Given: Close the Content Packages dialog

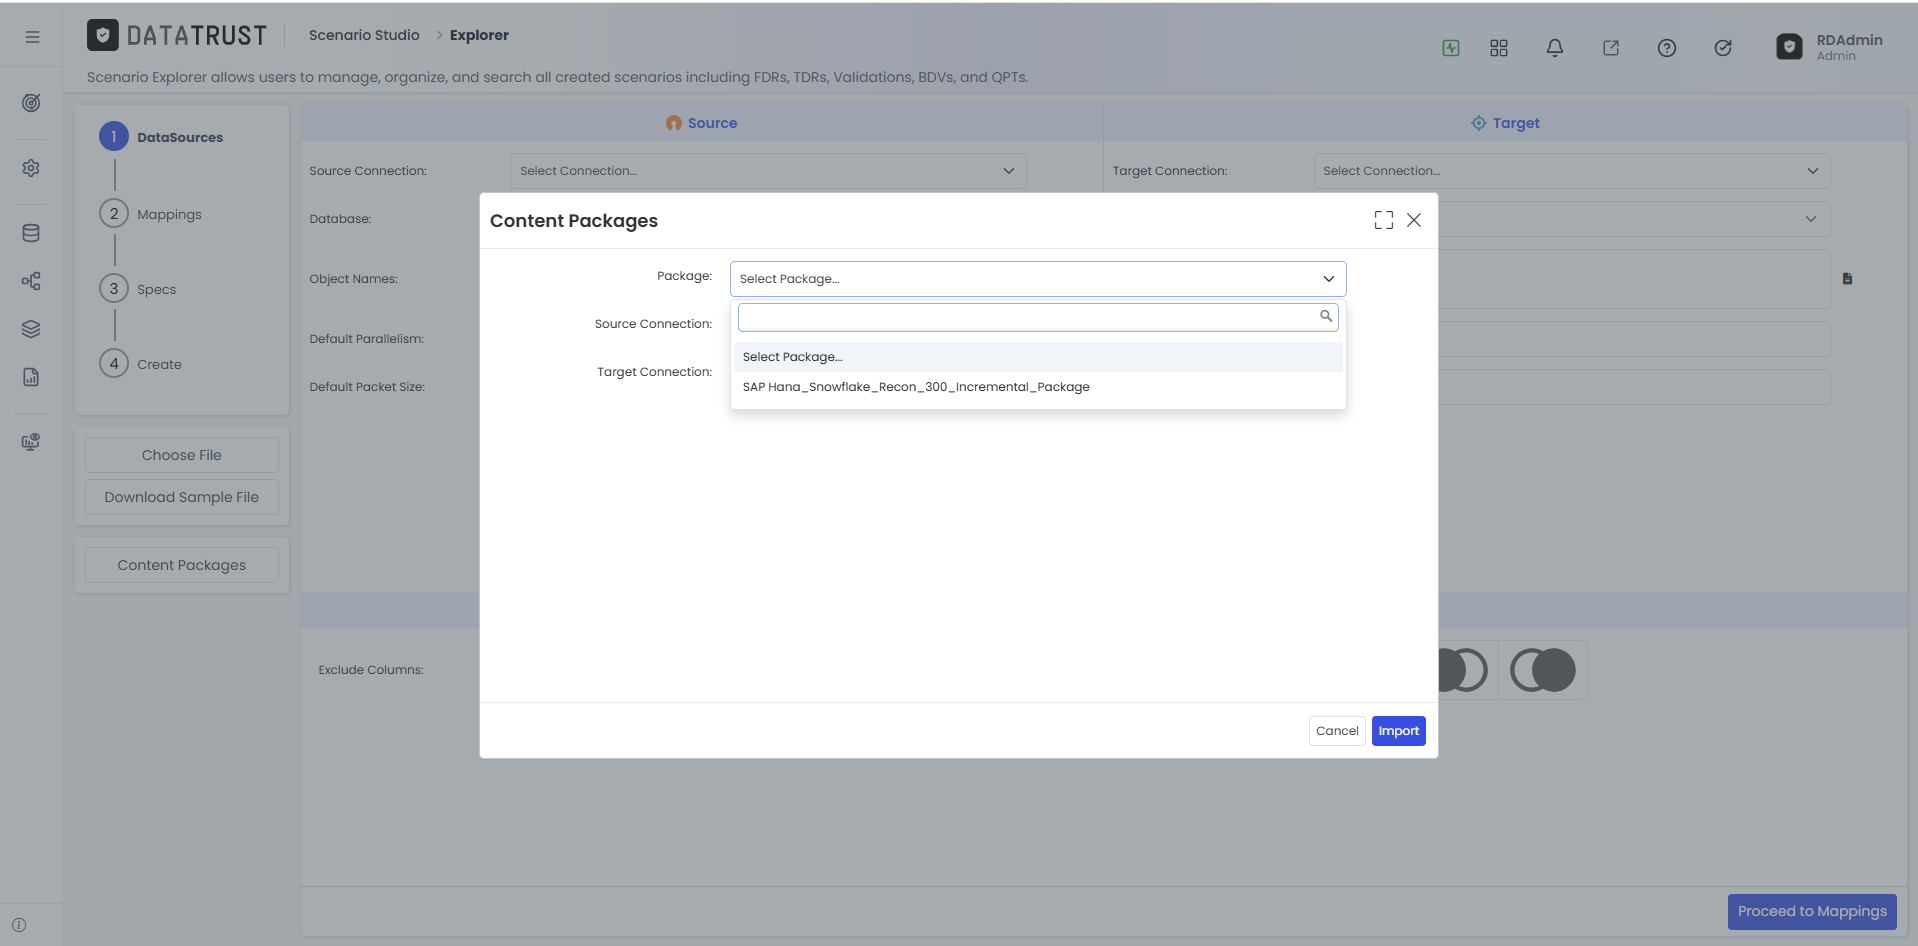Looking at the screenshot, I should click(1414, 220).
